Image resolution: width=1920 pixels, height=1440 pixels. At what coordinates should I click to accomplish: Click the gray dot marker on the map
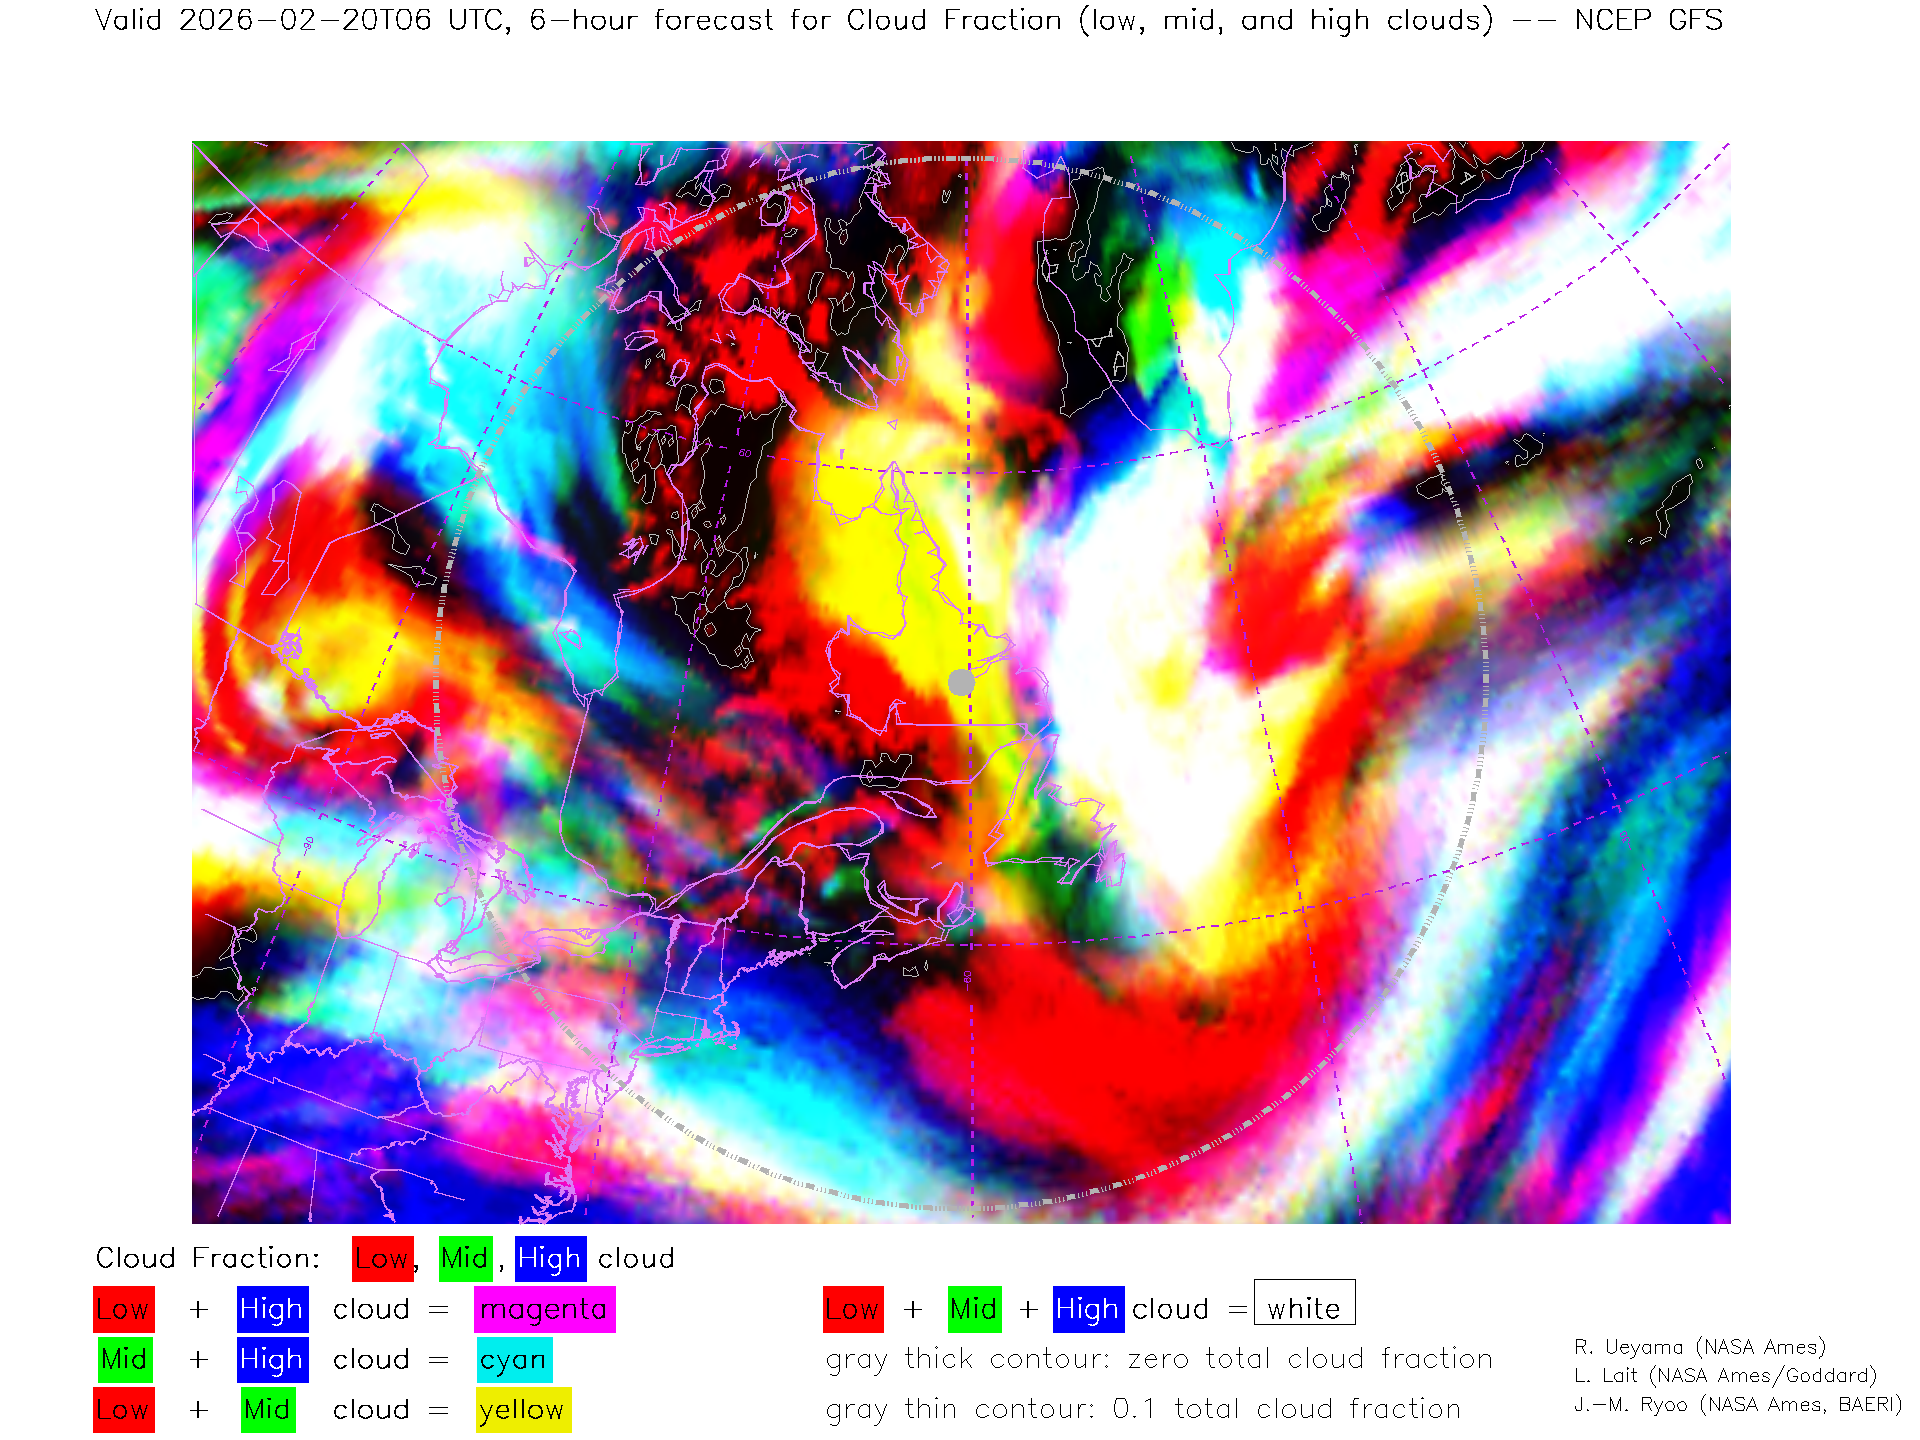(961, 682)
